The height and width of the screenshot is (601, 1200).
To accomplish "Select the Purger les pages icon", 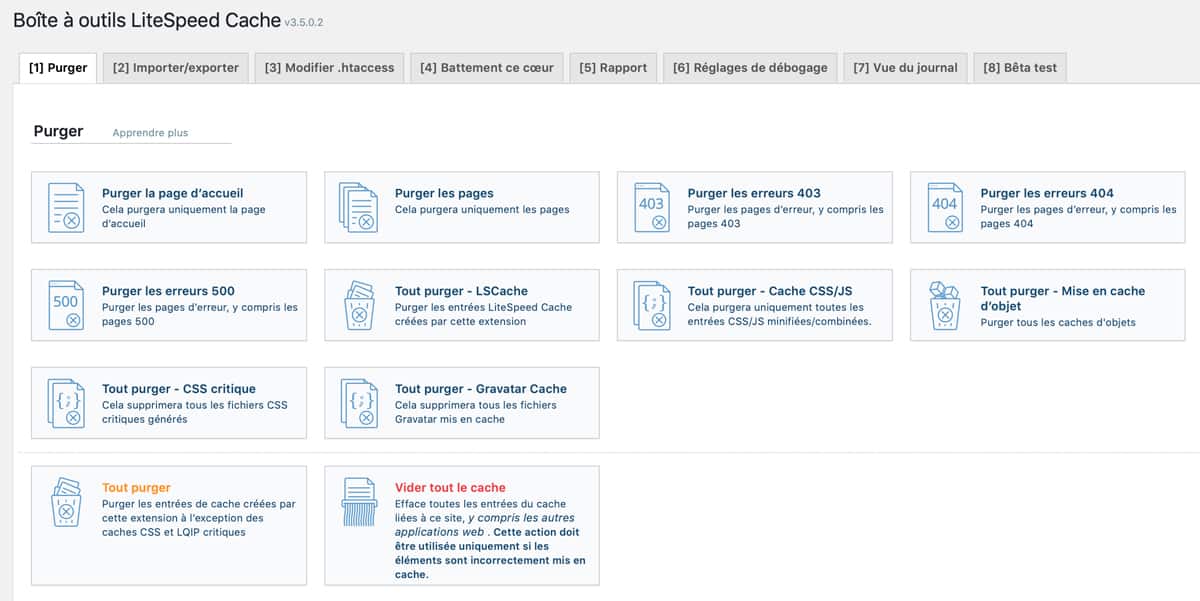I will 356,206.
